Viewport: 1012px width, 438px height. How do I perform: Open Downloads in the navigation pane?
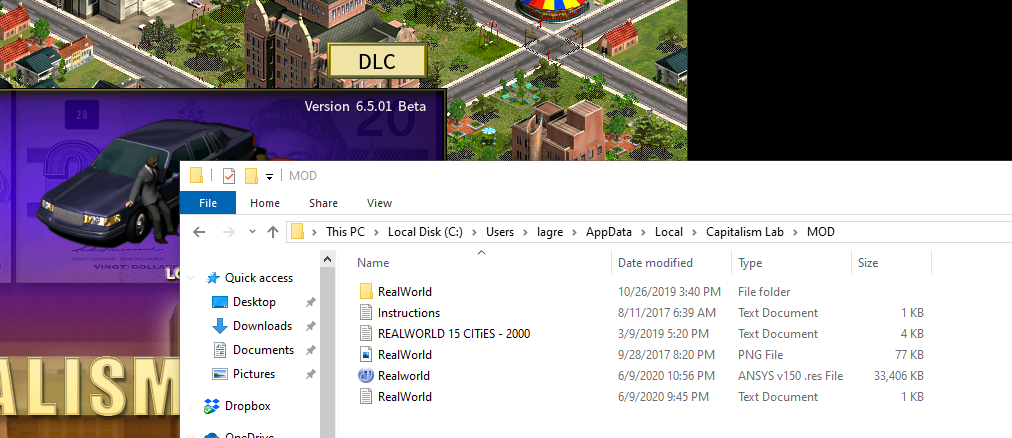262,326
